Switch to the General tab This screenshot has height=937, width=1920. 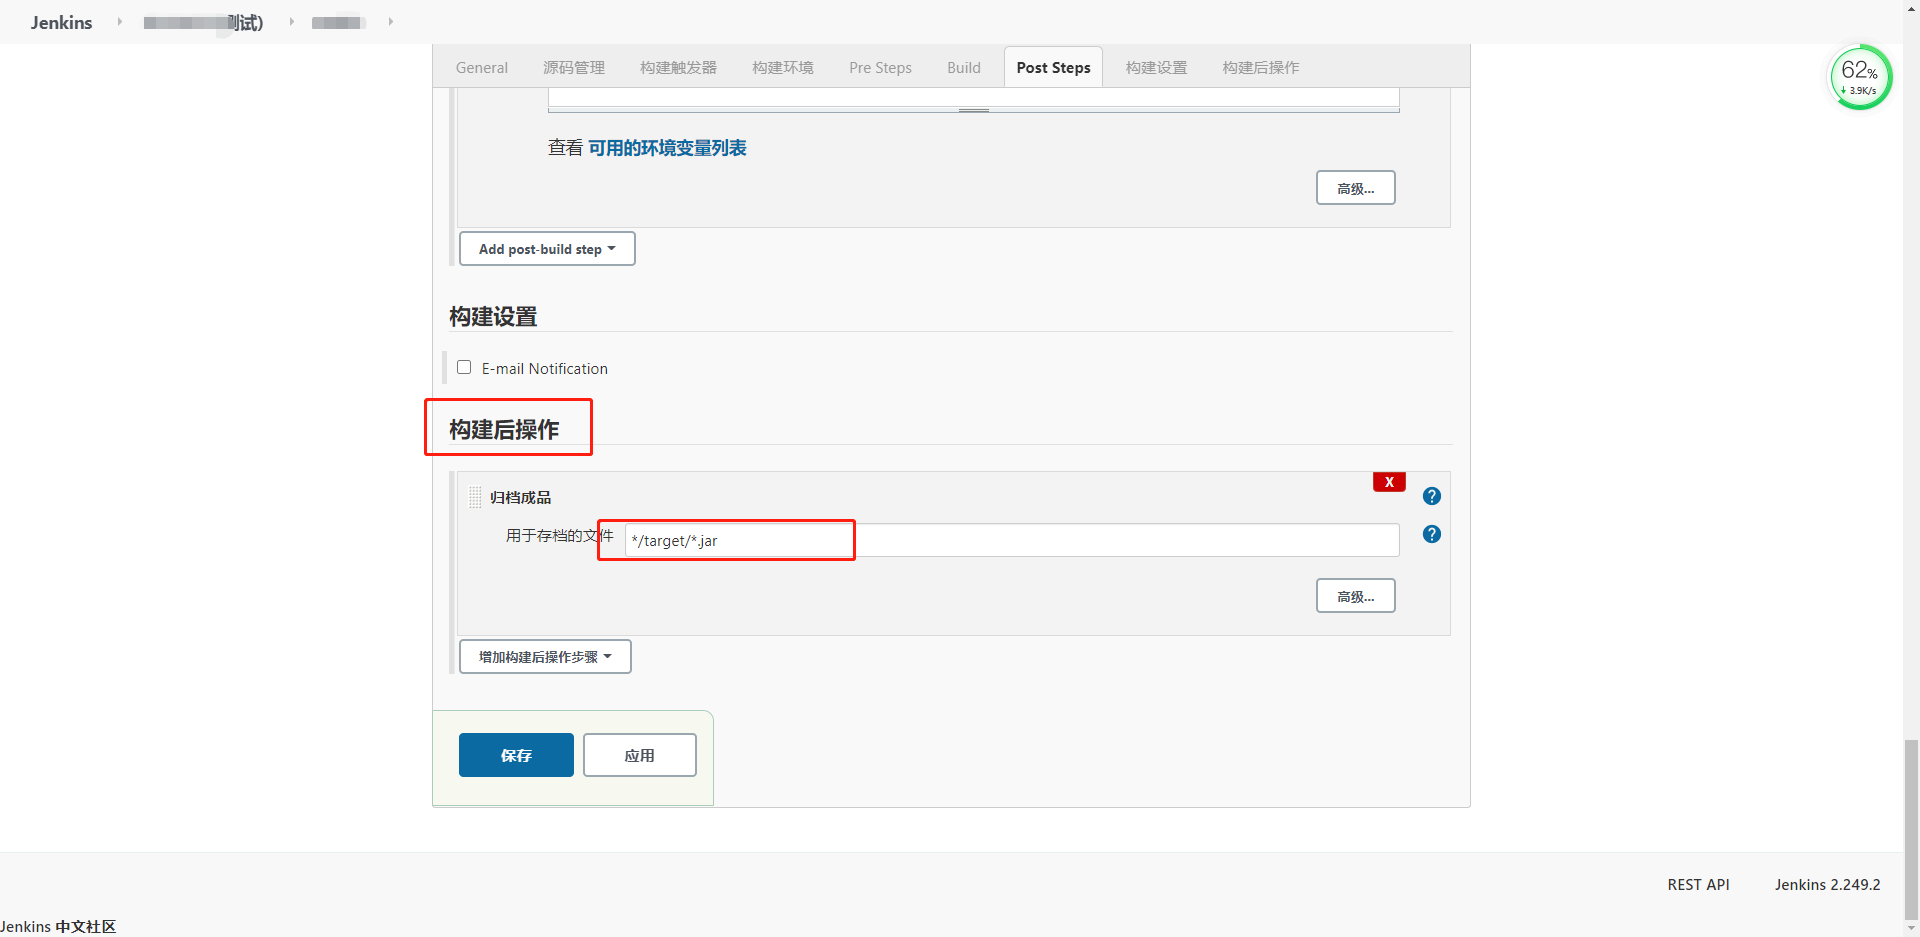coord(482,68)
